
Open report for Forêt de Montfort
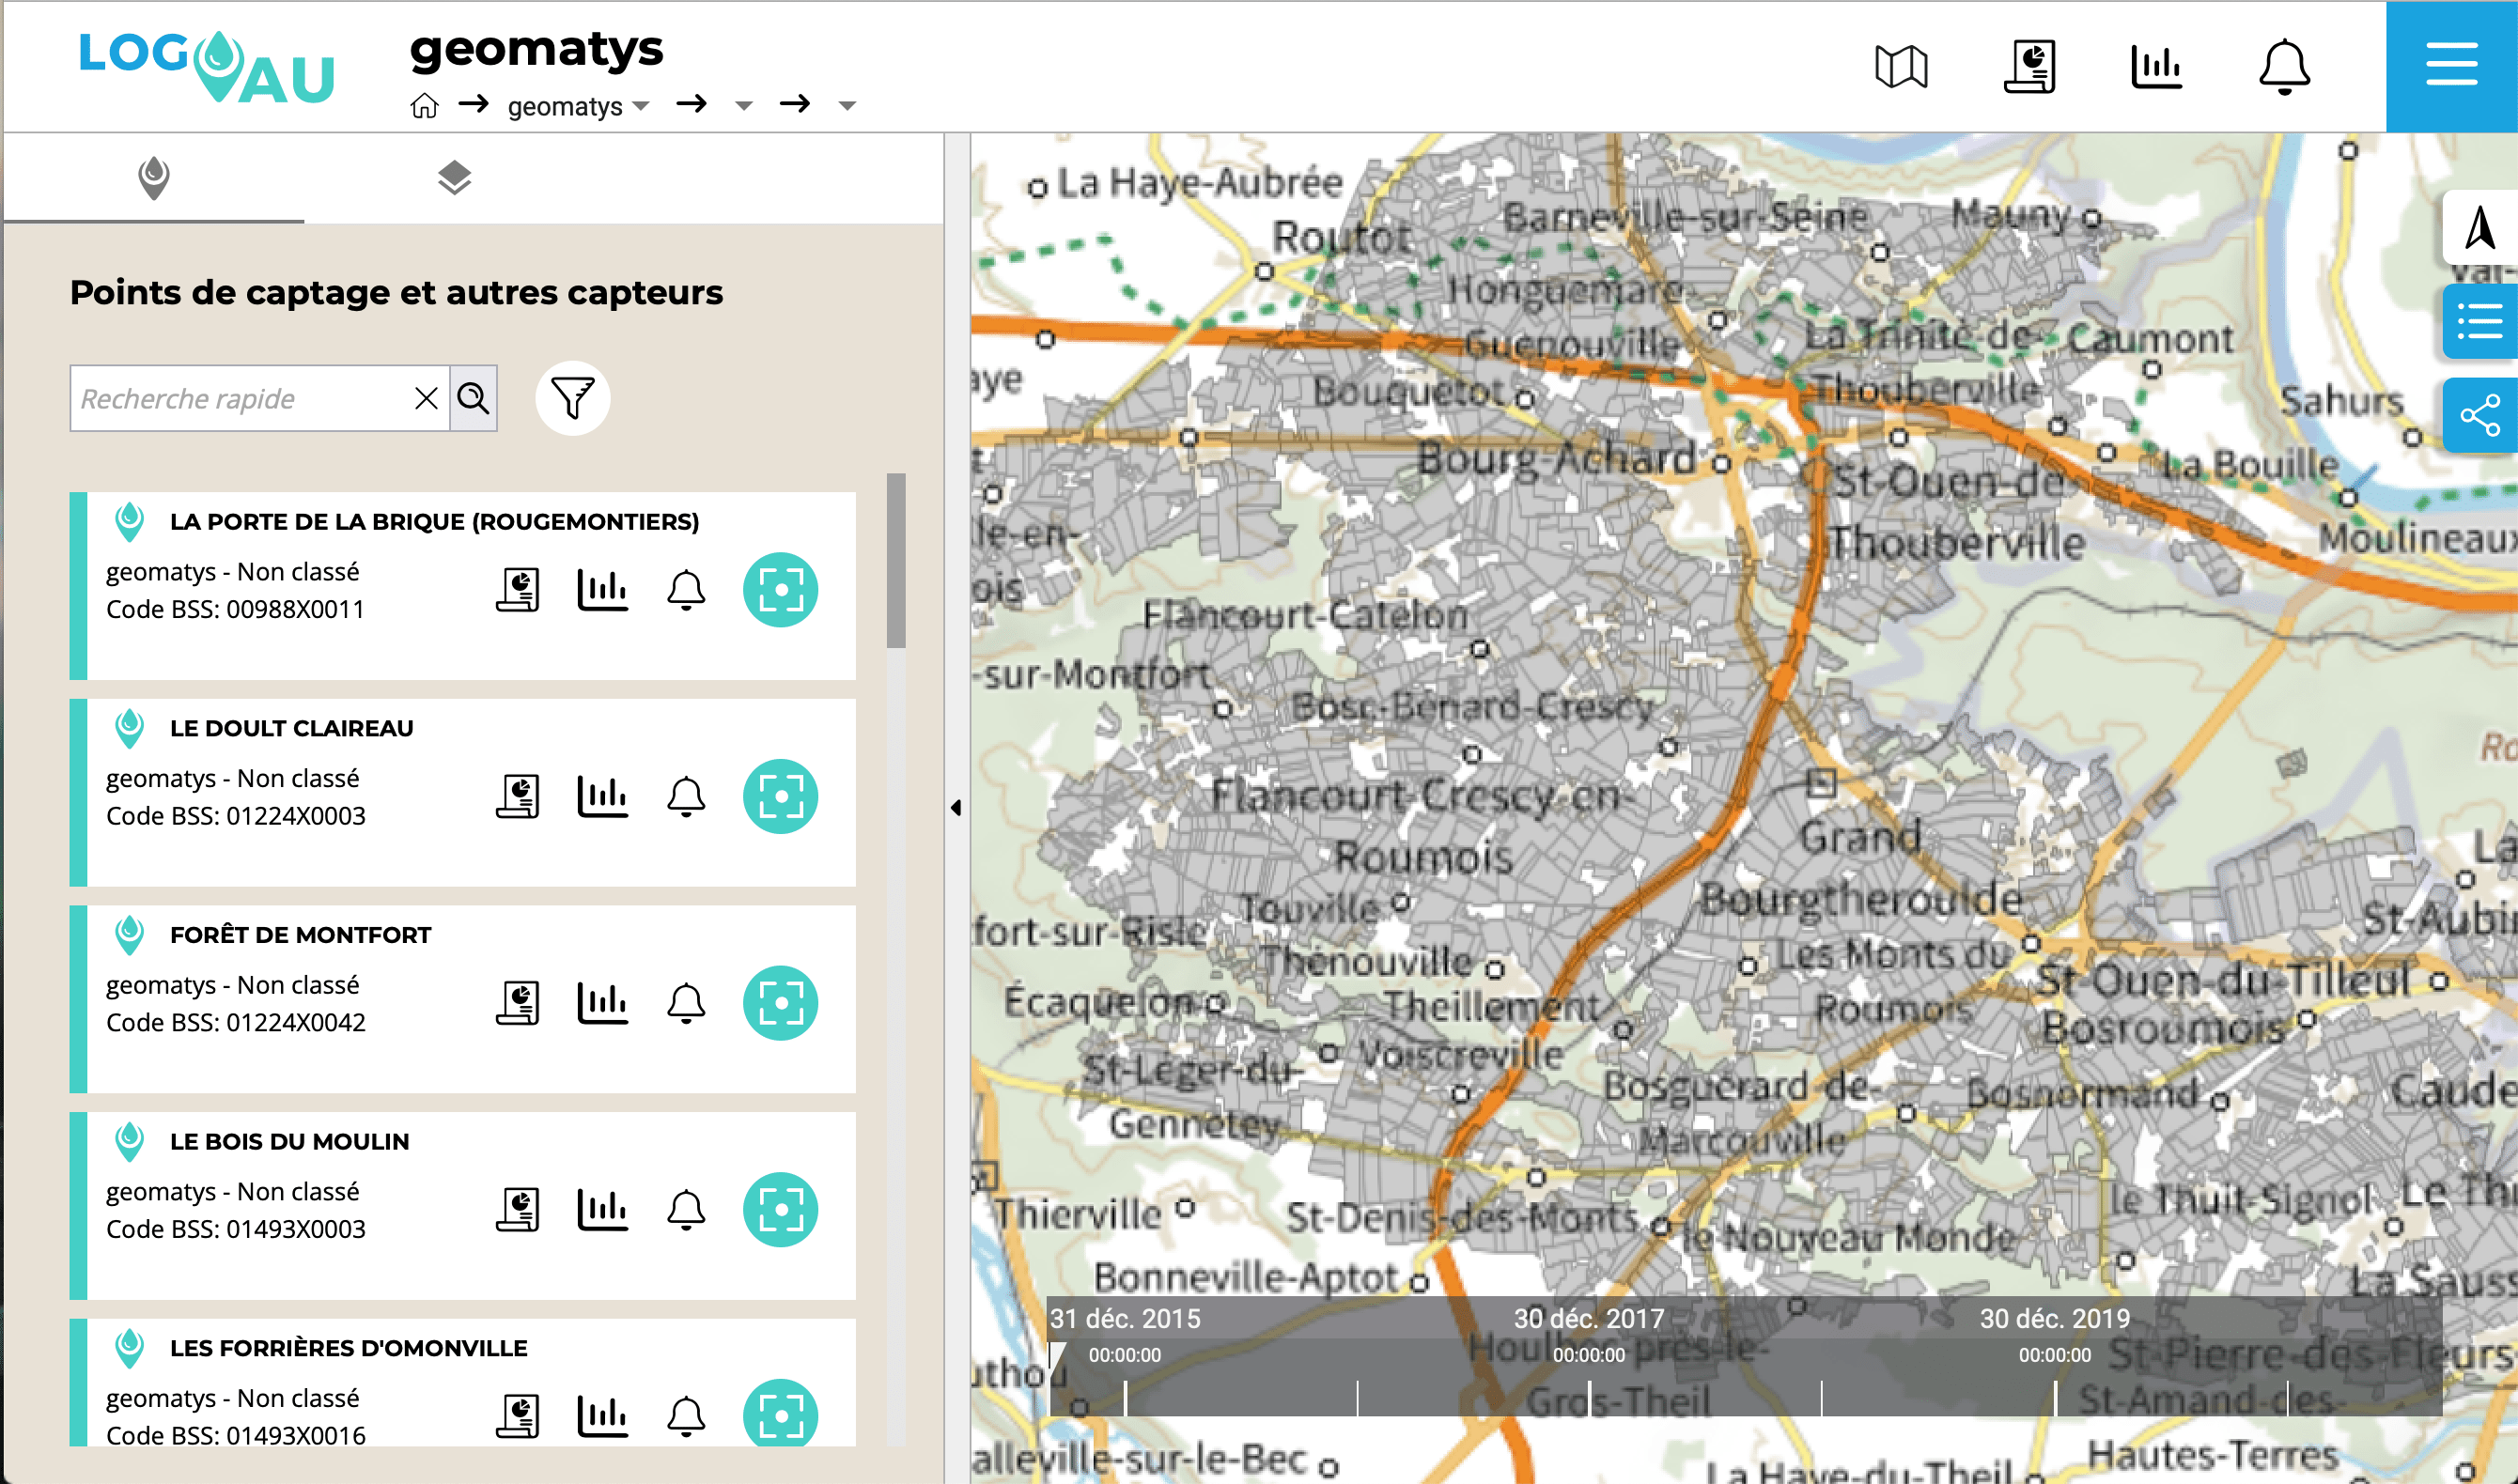pos(518,1003)
